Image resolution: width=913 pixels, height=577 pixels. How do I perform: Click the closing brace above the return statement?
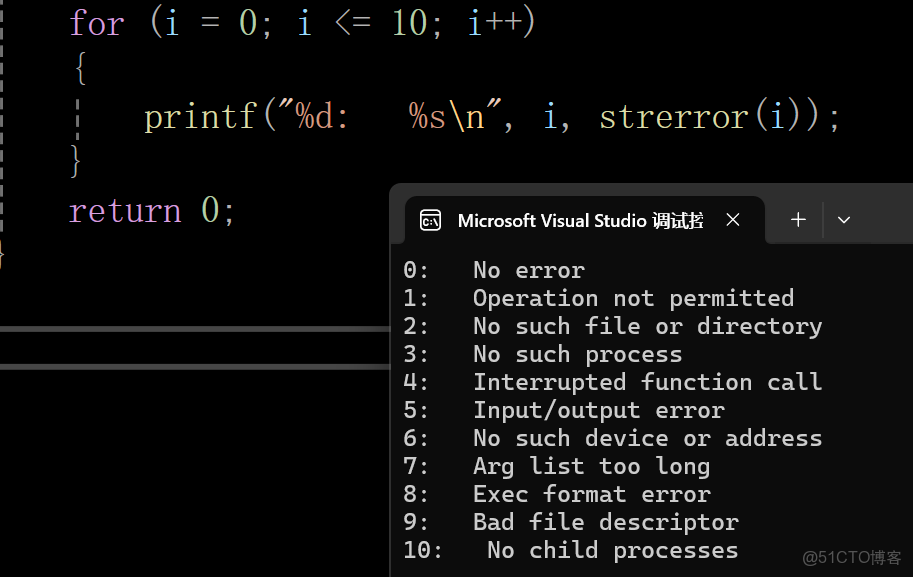point(76,161)
